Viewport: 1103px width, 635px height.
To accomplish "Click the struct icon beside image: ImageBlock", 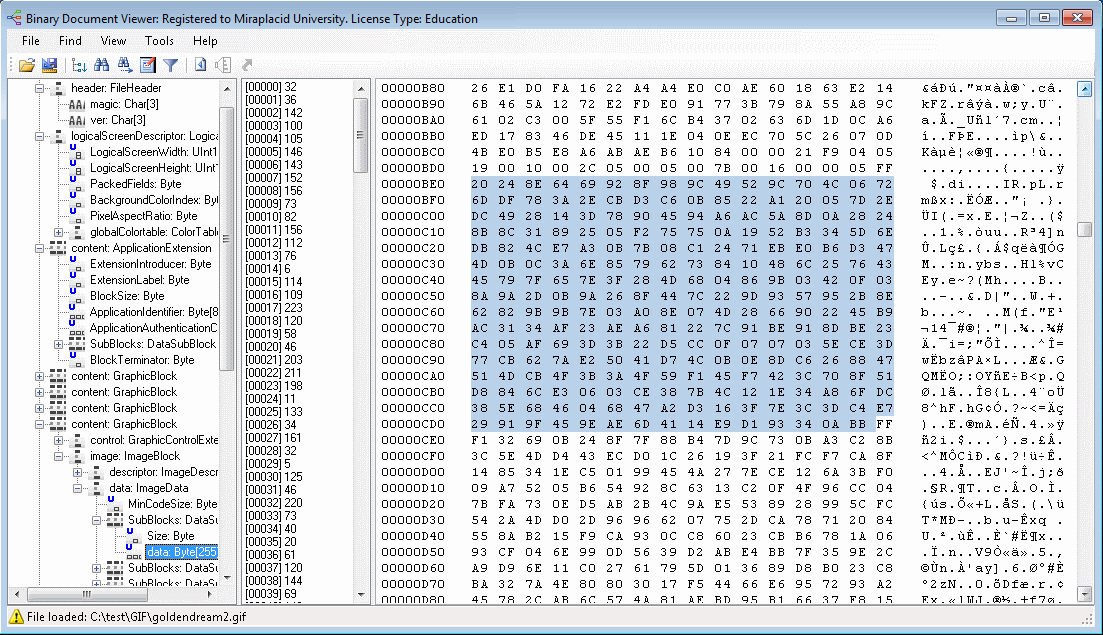I will (x=77, y=456).
